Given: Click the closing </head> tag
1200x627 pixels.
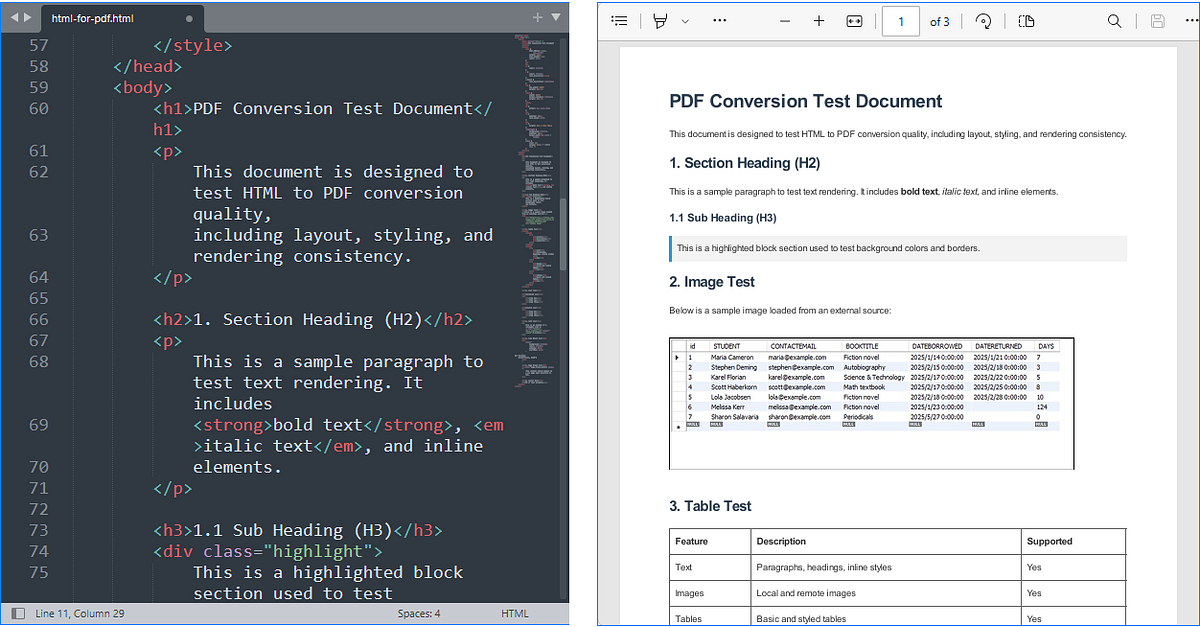Looking at the screenshot, I should point(148,66).
